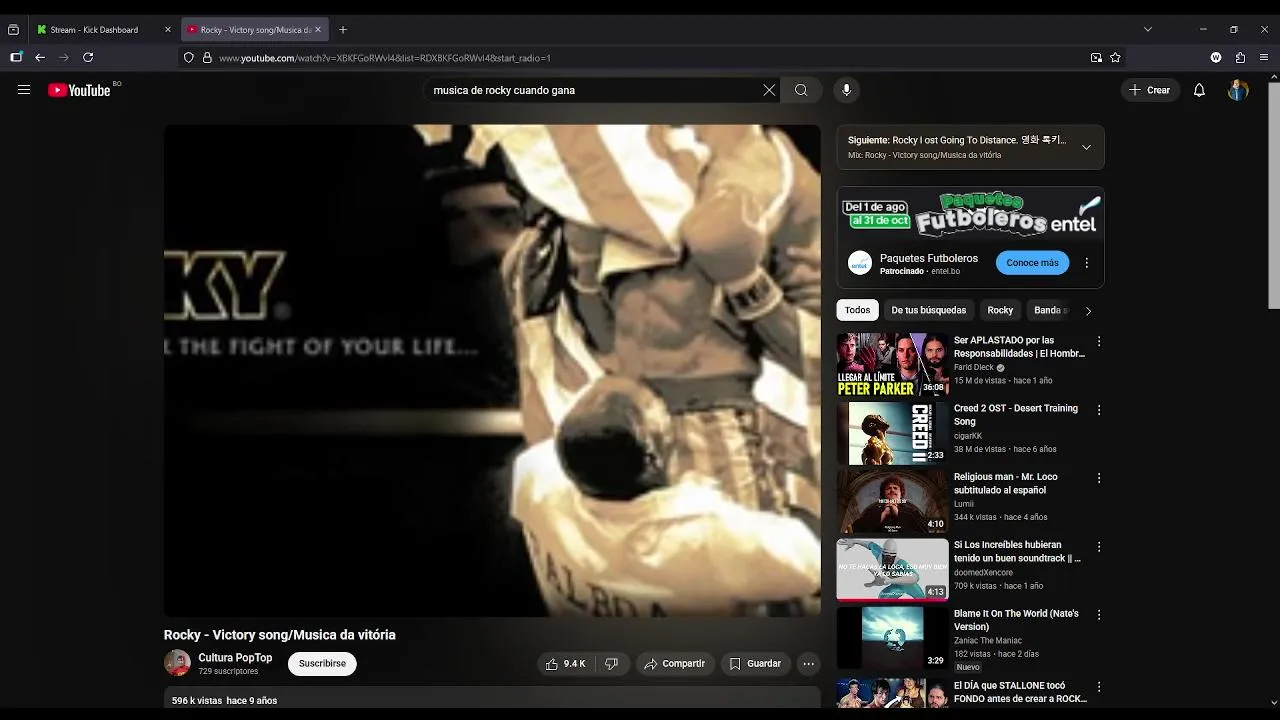
Task: Click the video title Rocky - Victory song
Action: click(280, 635)
